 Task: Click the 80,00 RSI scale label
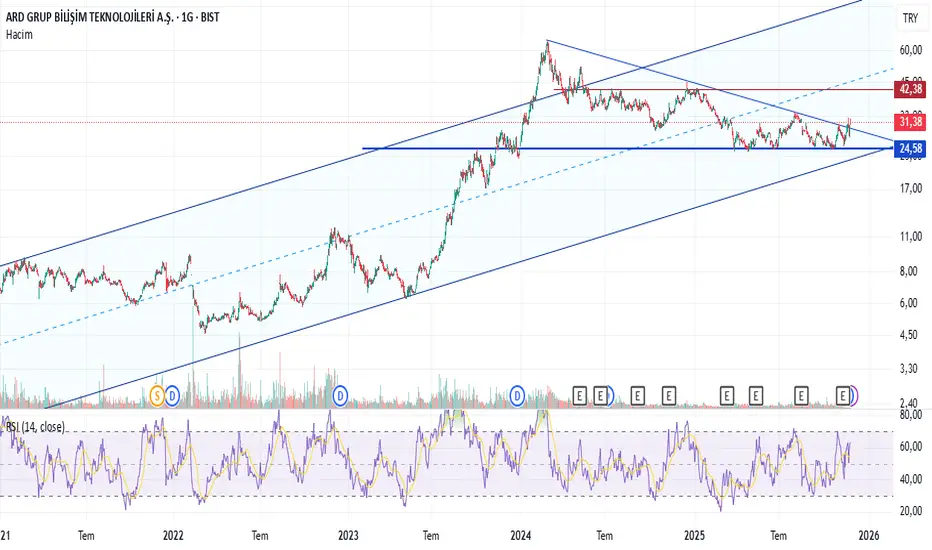911,414
